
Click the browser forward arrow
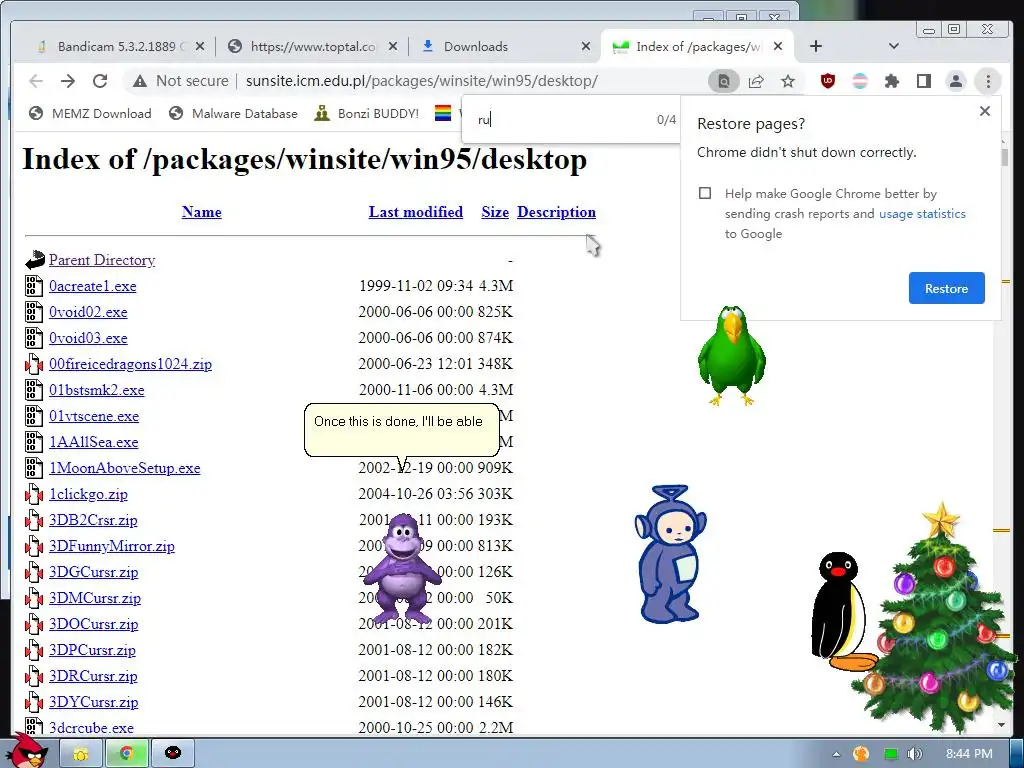tap(68, 81)
